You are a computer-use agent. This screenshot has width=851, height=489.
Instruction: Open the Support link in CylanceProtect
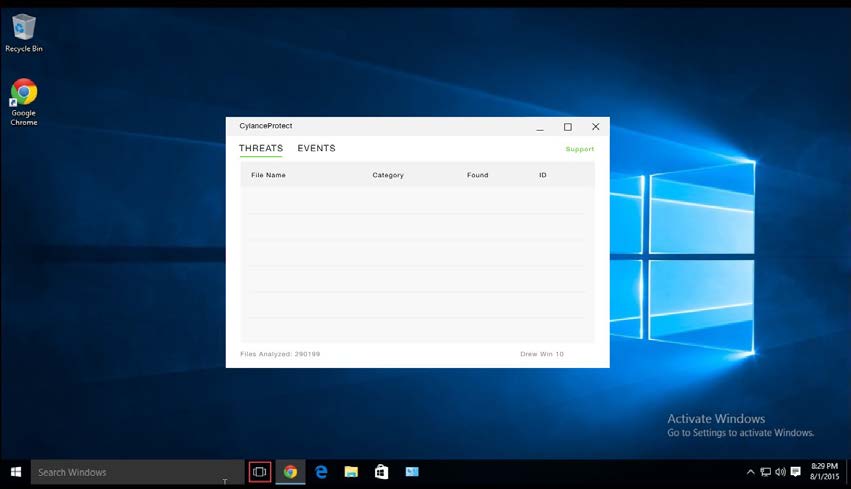pos(580,149)
